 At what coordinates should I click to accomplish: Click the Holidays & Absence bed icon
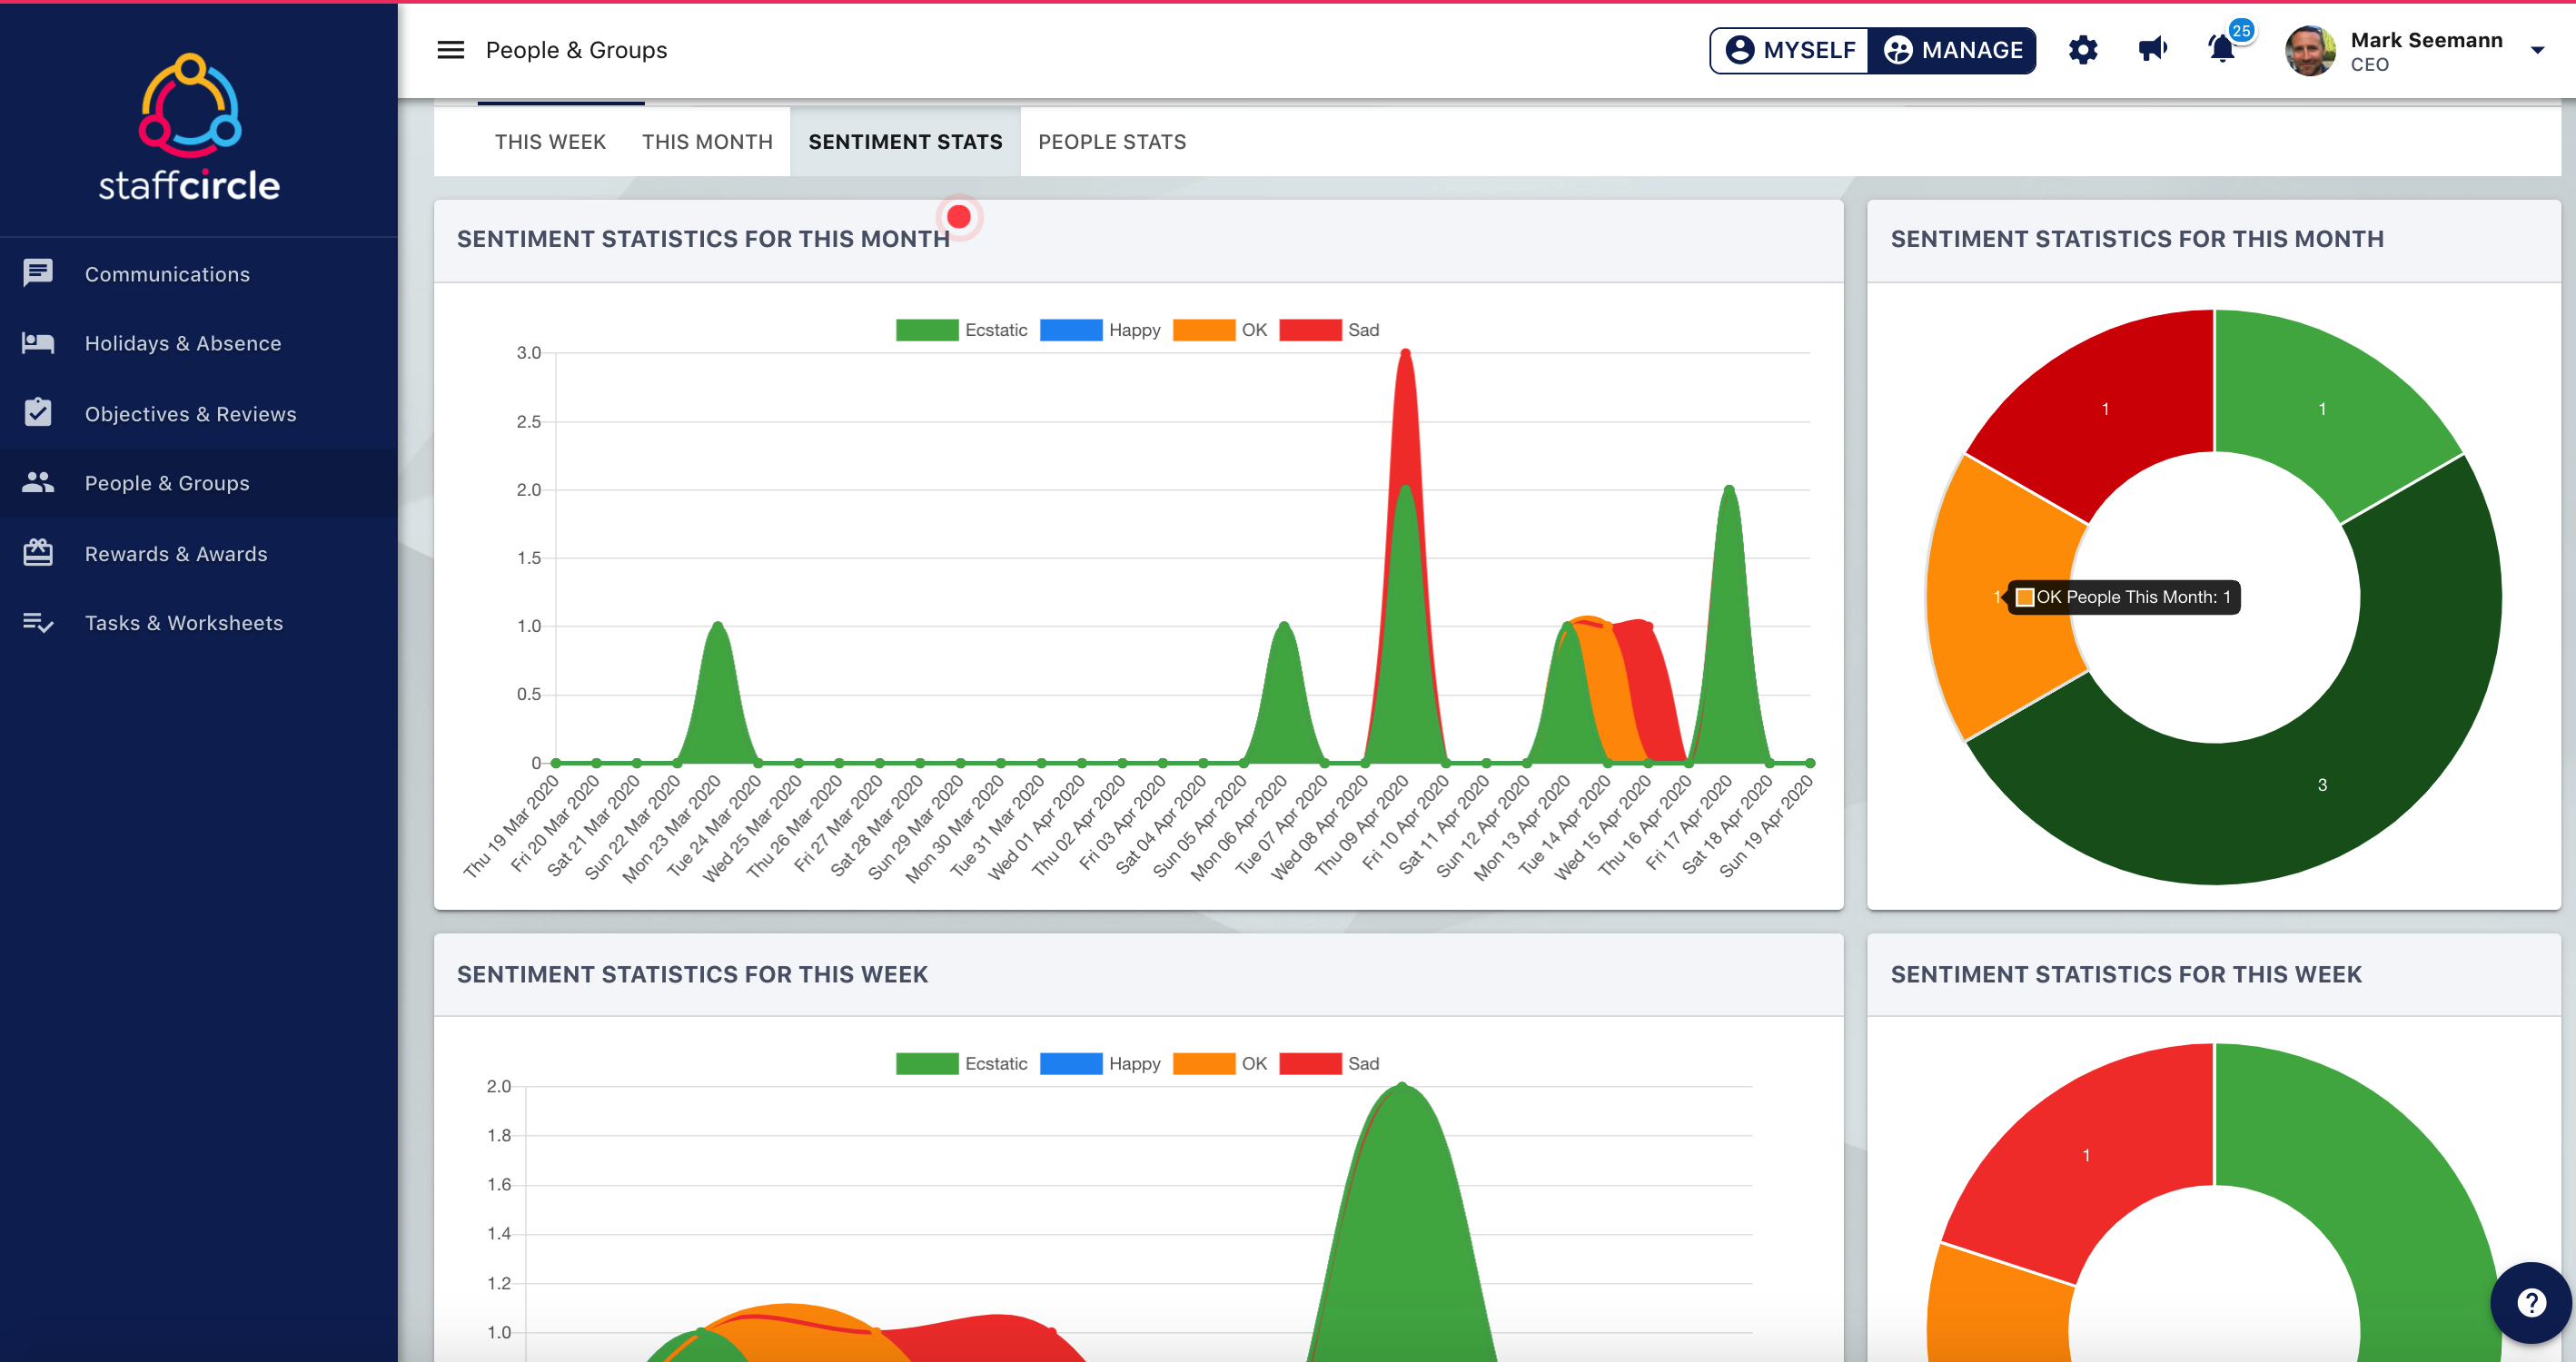pos(38,343)
